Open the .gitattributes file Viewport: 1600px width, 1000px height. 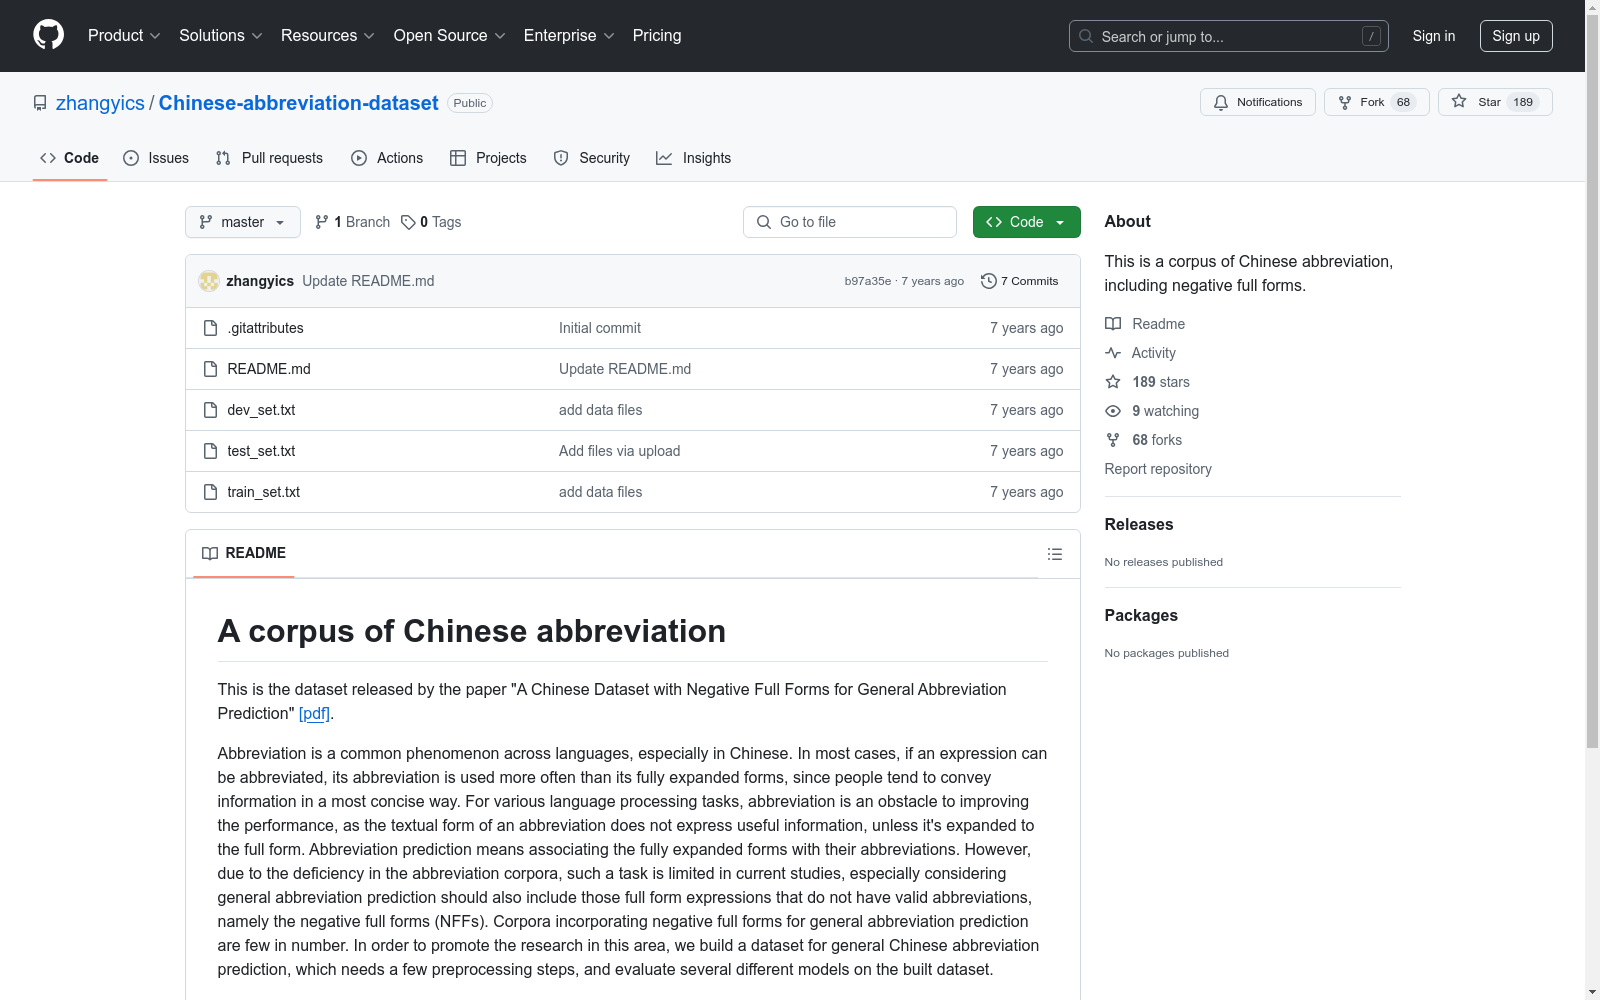click(x=265, y=328)
